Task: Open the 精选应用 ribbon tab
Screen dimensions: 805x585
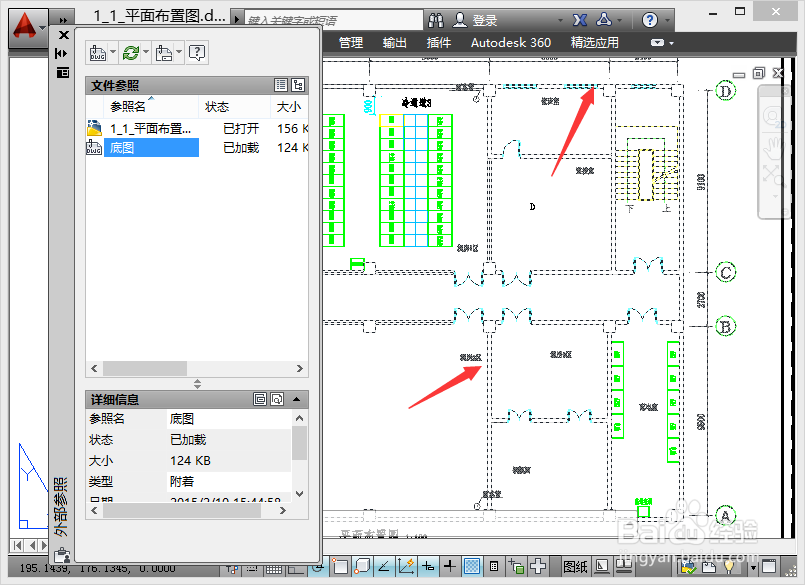Action: [595, 43]
